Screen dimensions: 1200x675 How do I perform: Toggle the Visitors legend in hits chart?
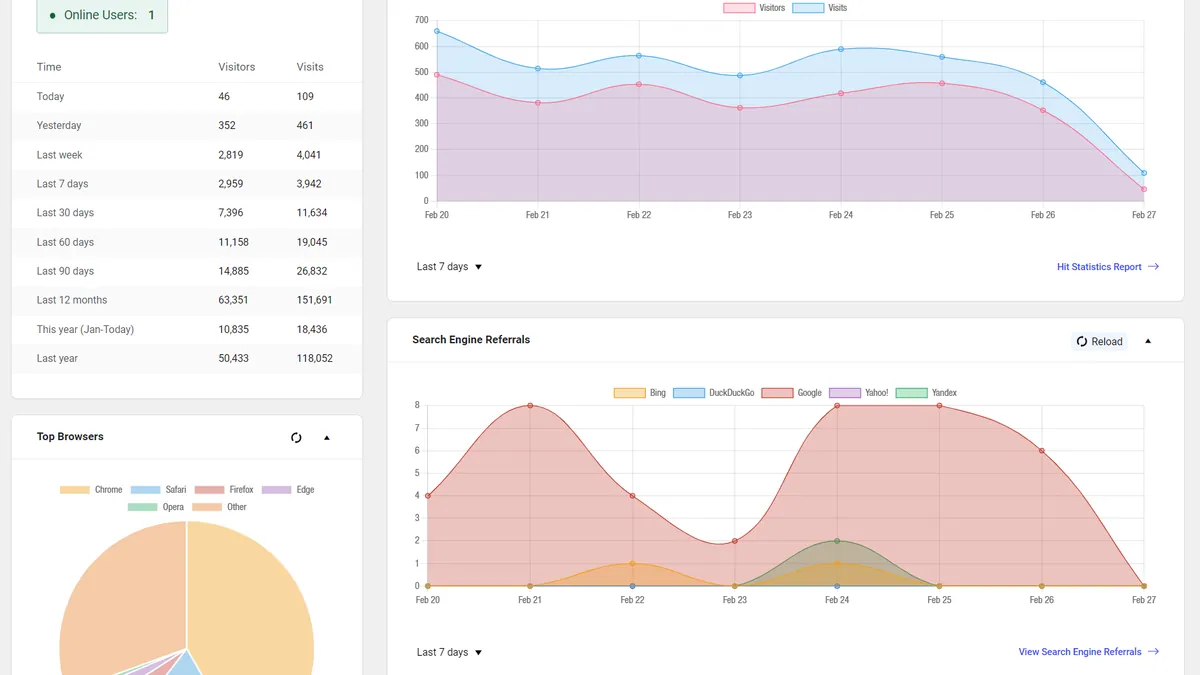pyautogui.click(x=739, y=8)
